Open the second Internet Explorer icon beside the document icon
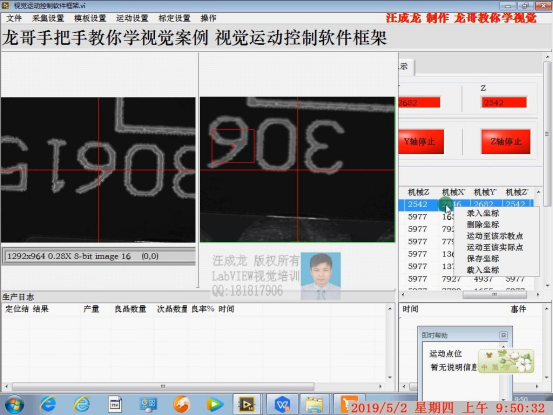The width and height of the screenshot is (553, 415). tap(81, 404)
